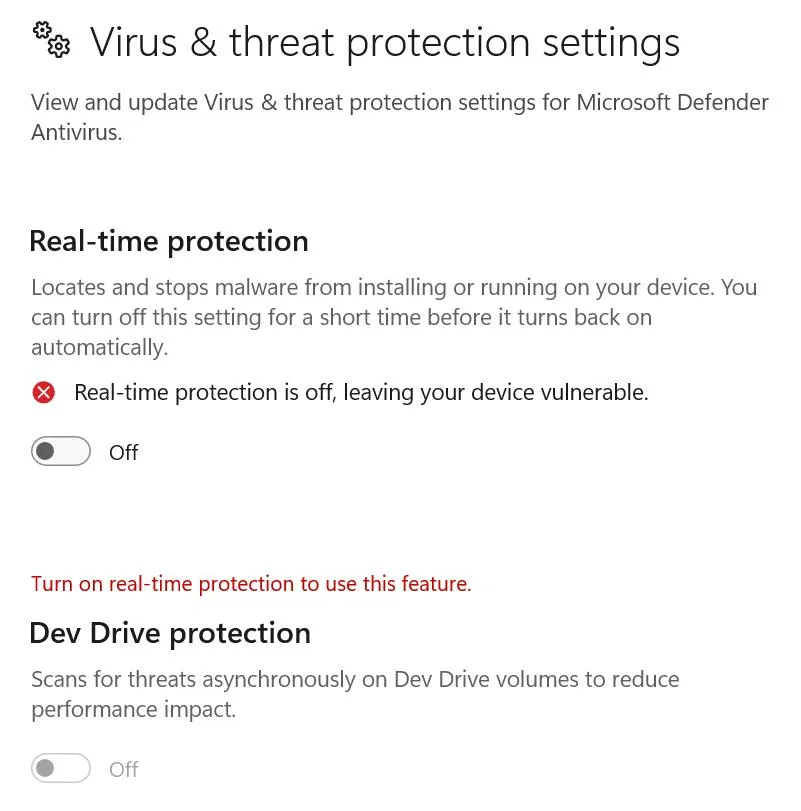Click the gears icon beside the page title
This screenshot has height=811, width=801.
52,41
